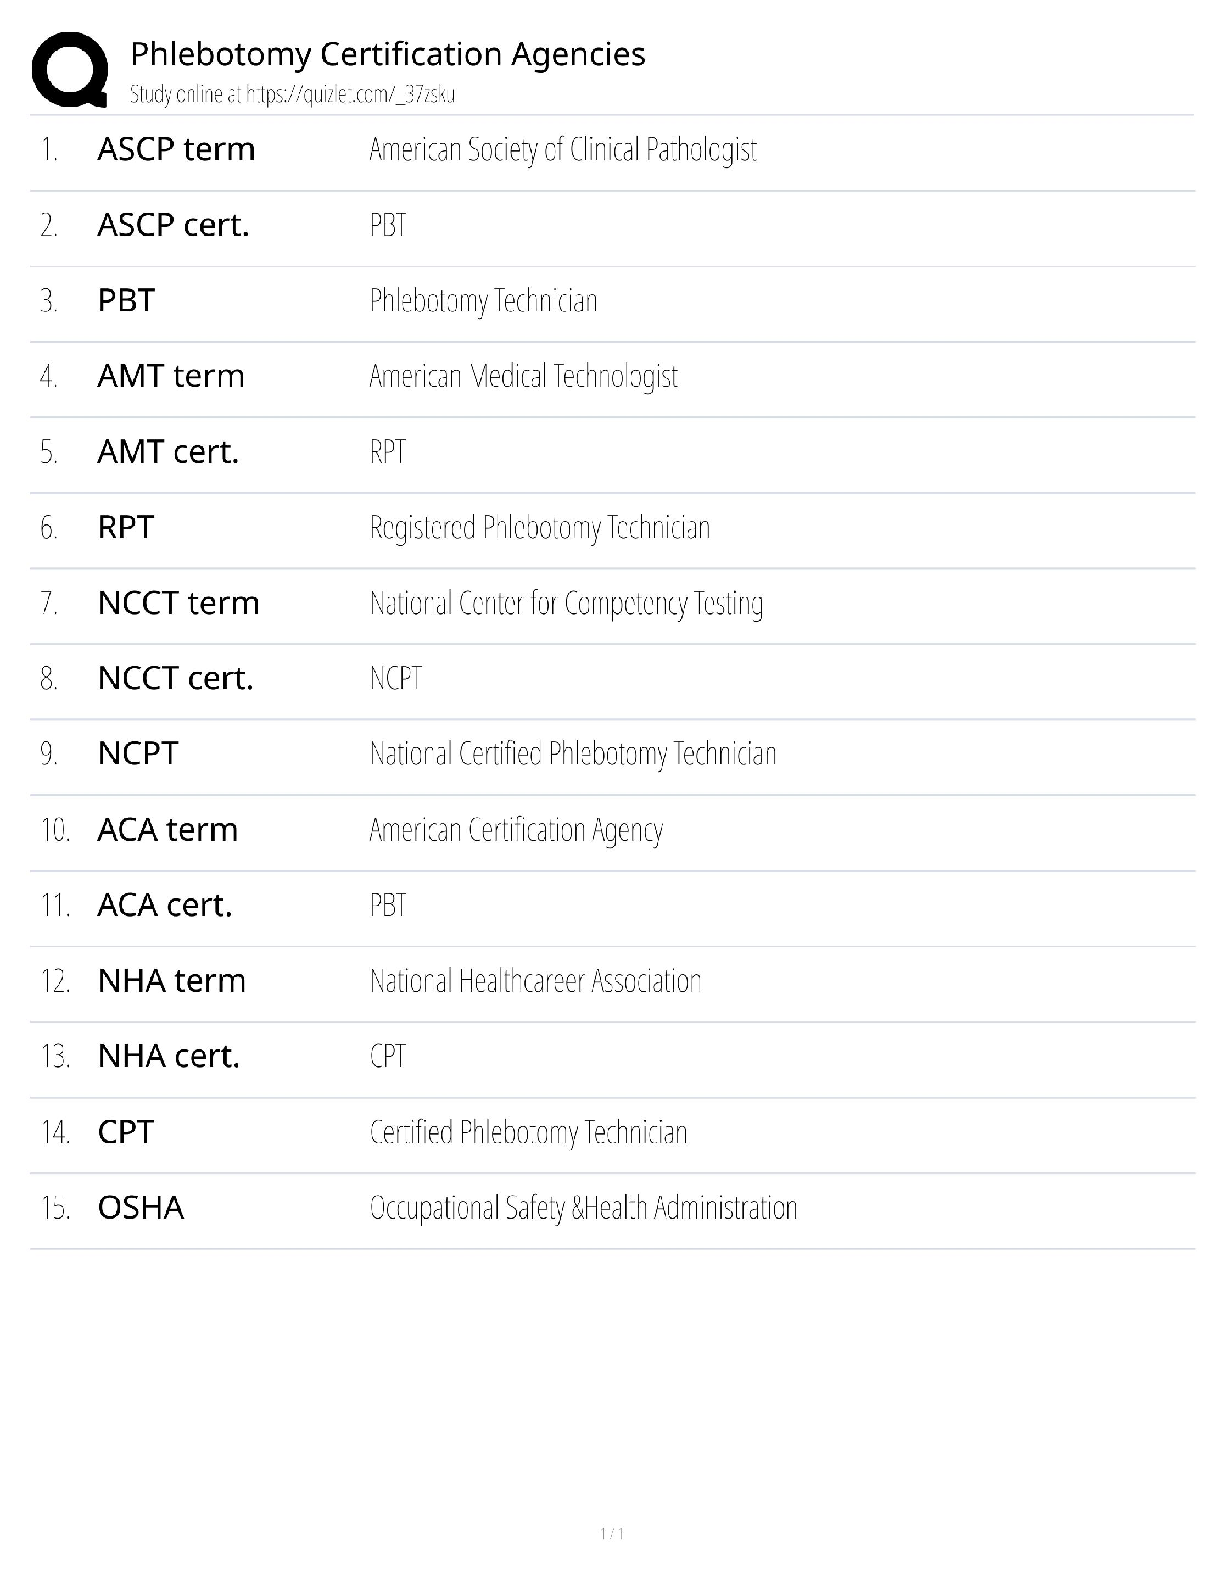Click the Phlebotomy Technician definition
This screenshot has width=1224, height=1584.
[483, 301]
